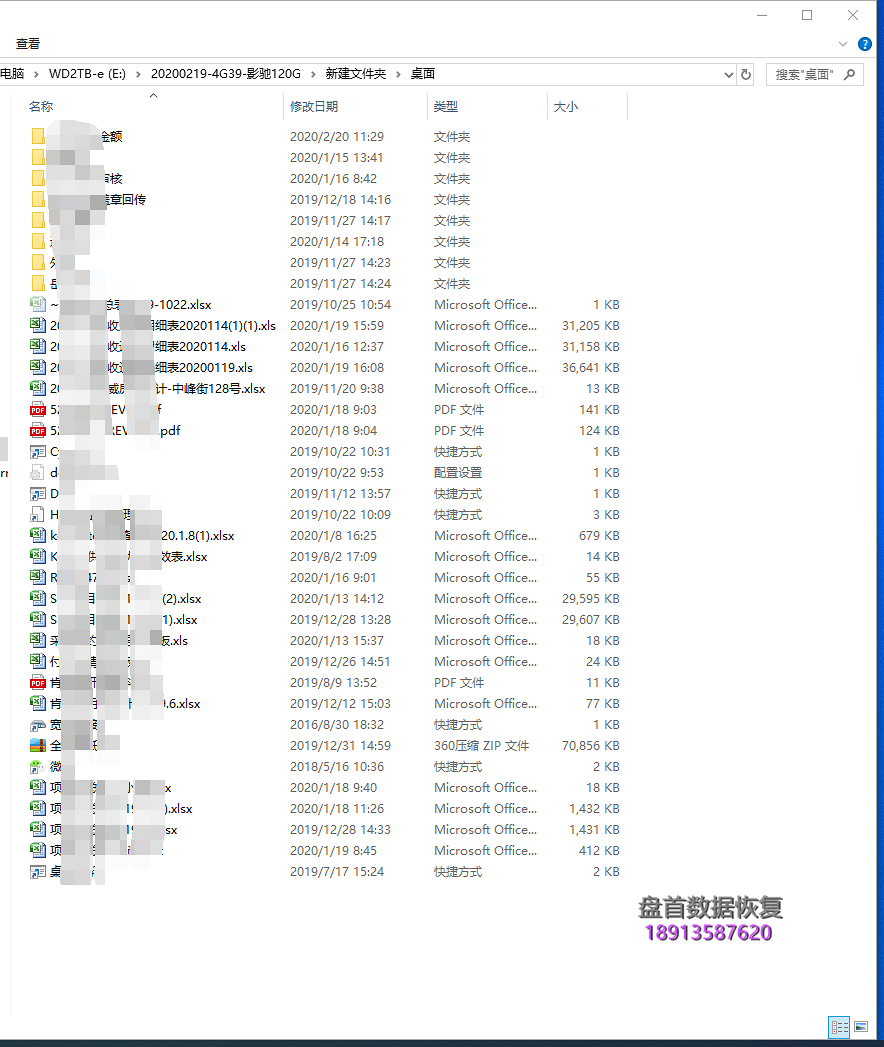
Task: Click Excel icon of 细表20200119.xls file
Action: coord(38,367)
